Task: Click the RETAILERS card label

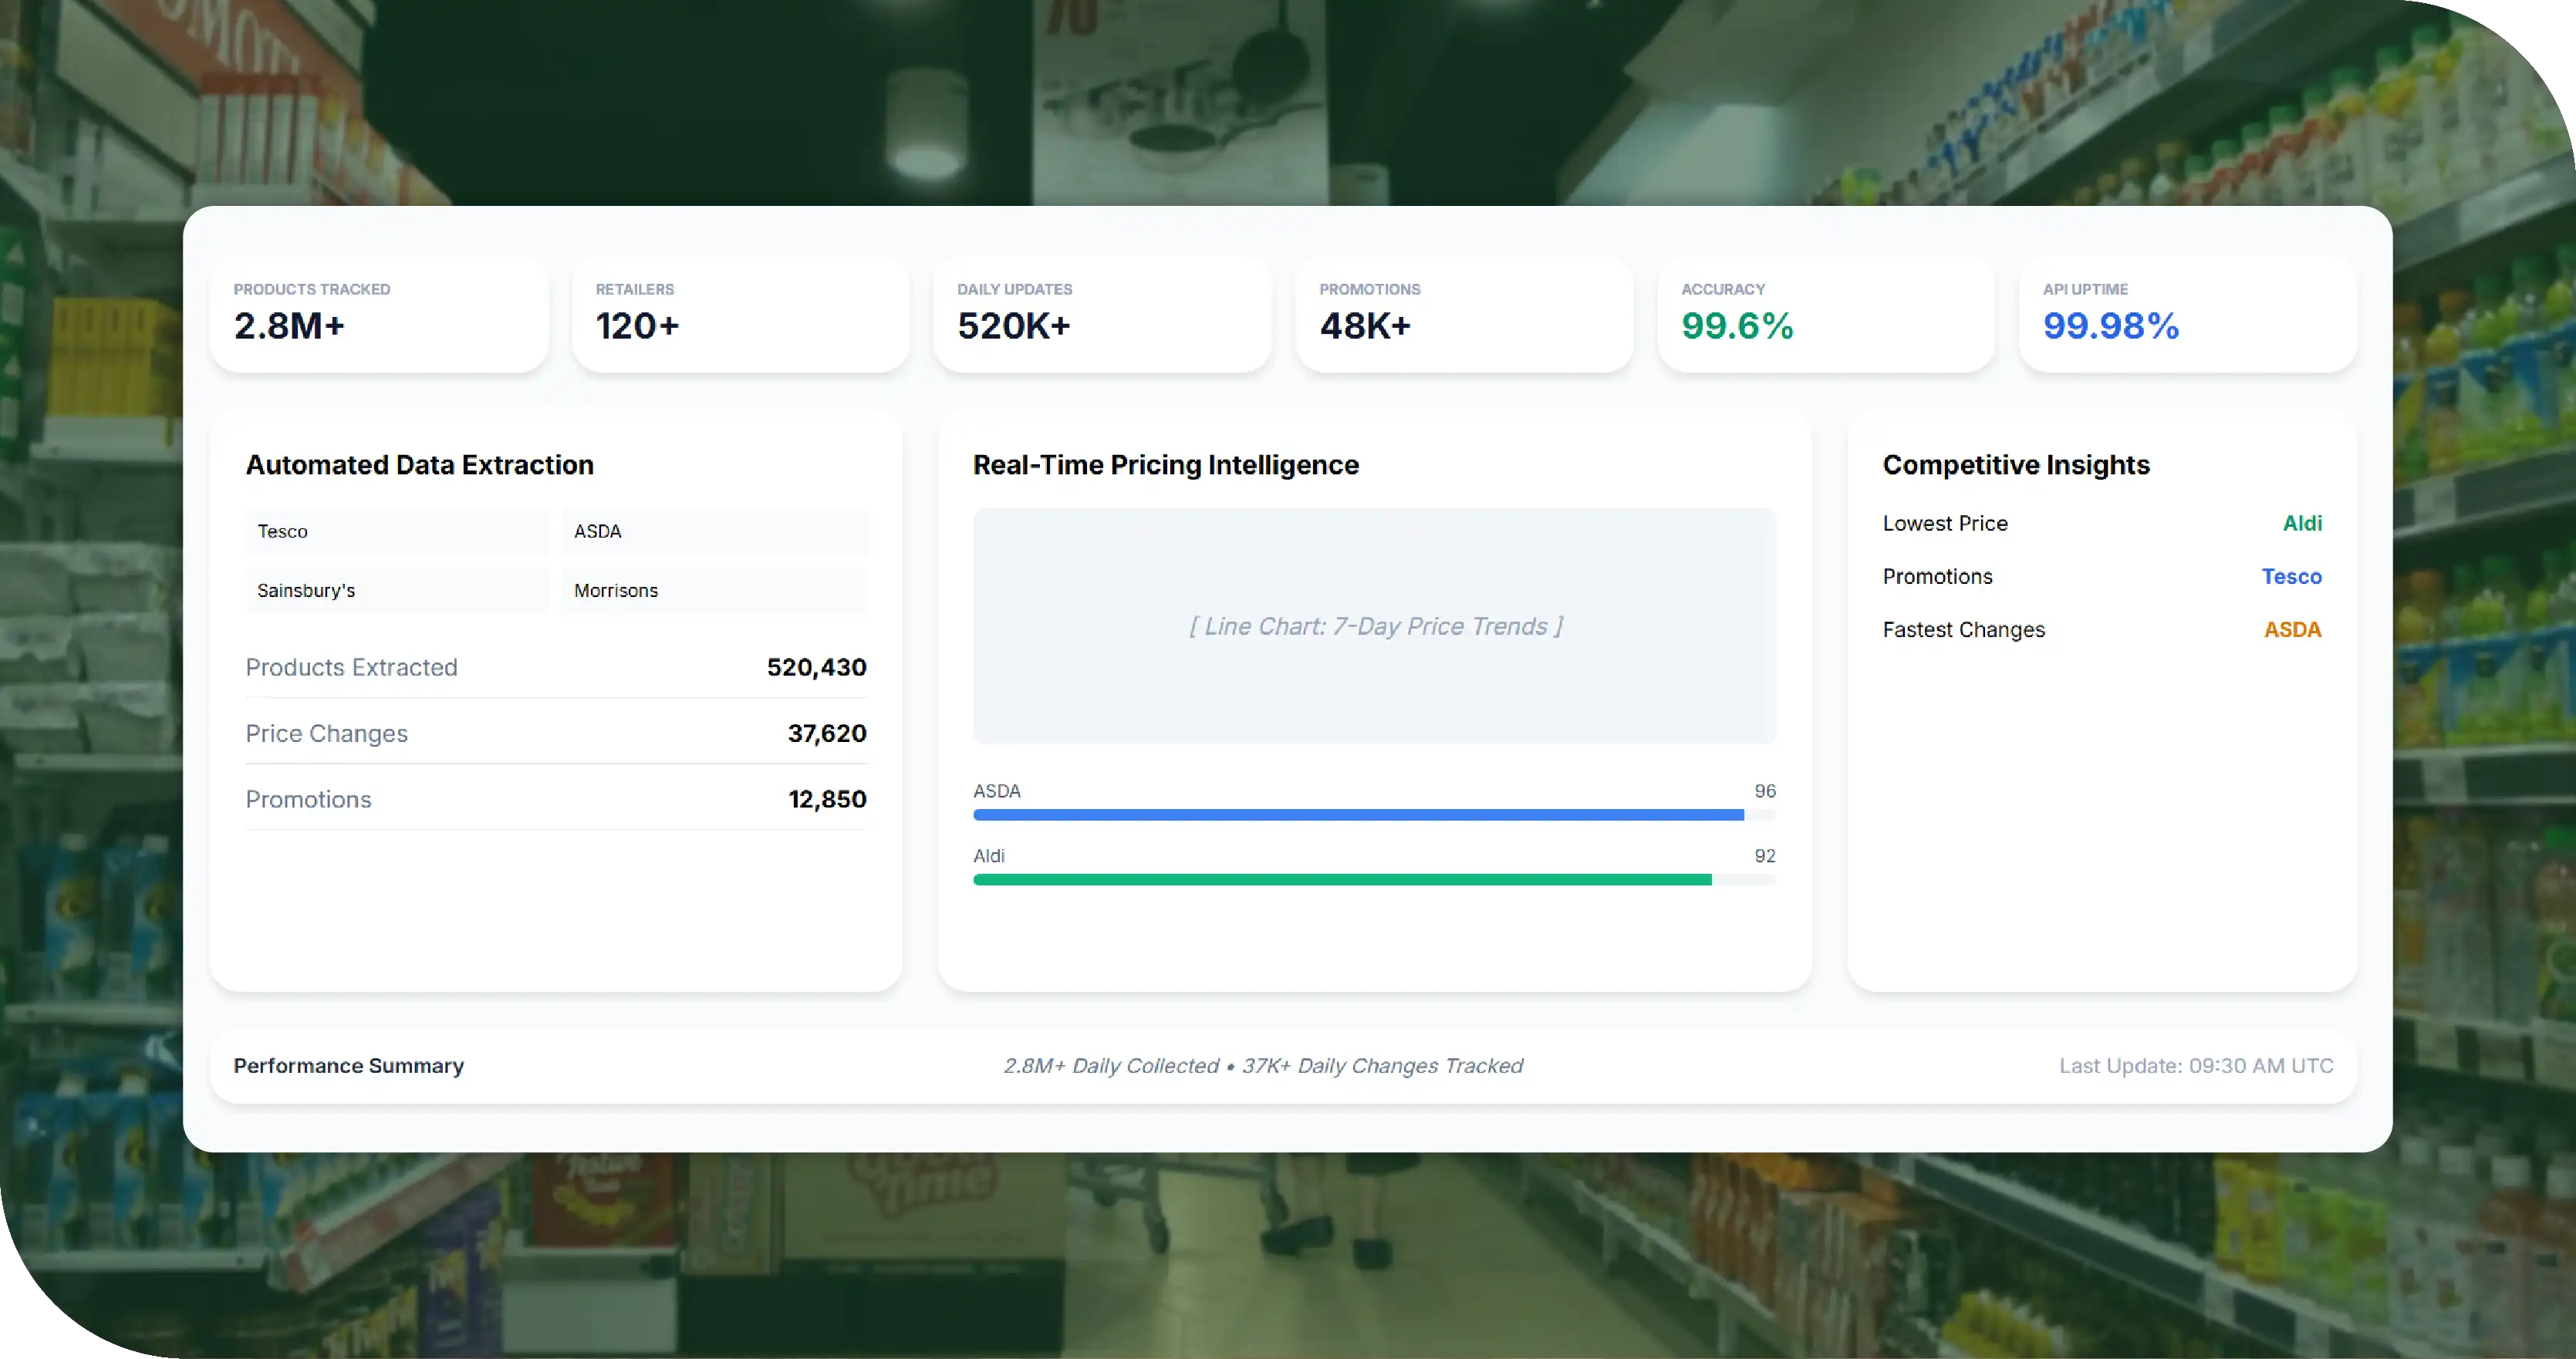Action: coord(635,289)
